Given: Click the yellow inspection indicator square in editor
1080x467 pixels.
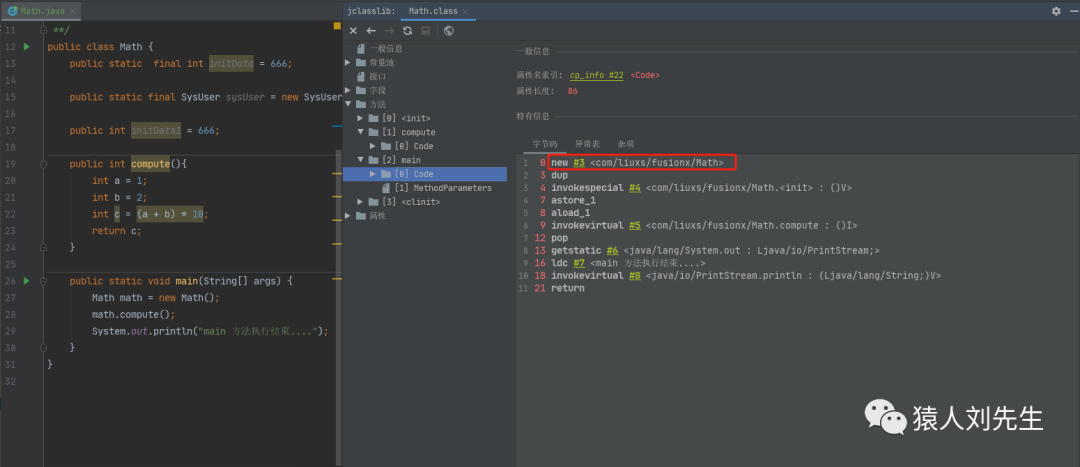Looking at the screenshot, I should 338,26.
